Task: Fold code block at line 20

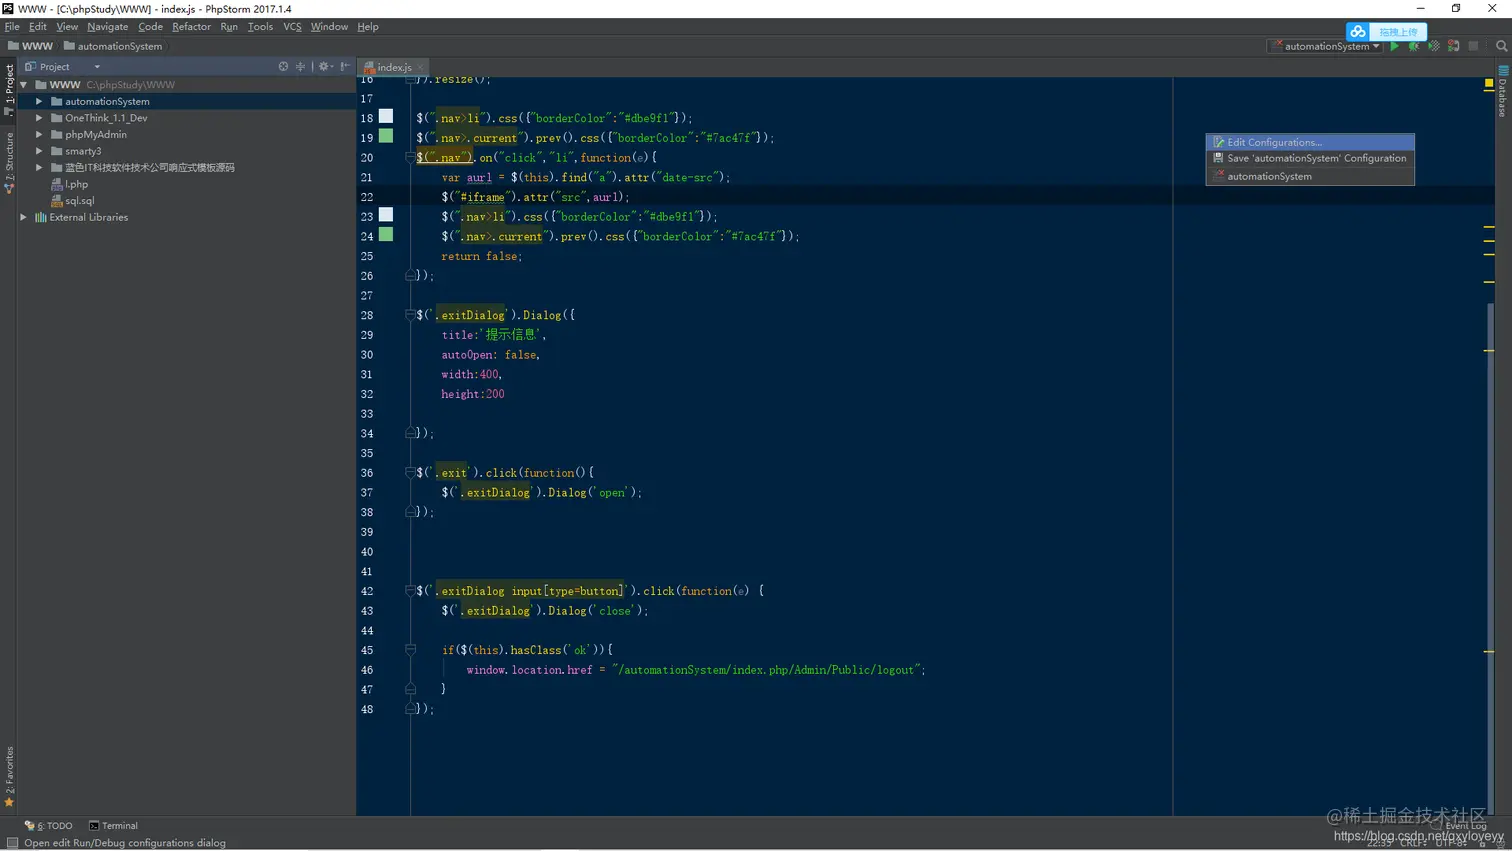Action: click(x=410, y=158)
